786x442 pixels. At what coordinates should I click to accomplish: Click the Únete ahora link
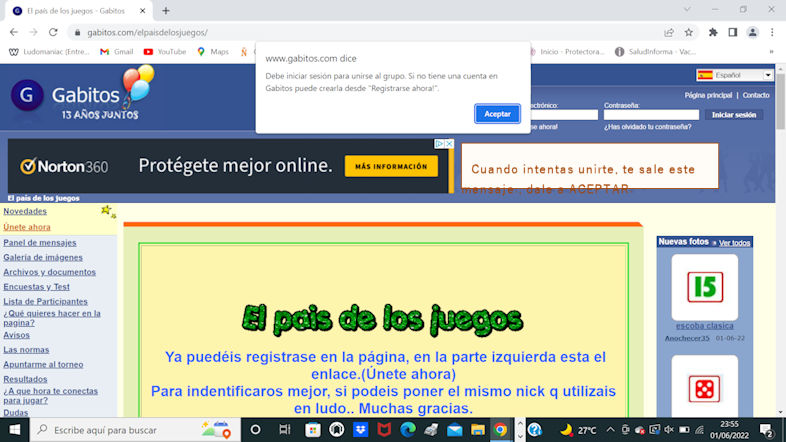pos(27,227)
